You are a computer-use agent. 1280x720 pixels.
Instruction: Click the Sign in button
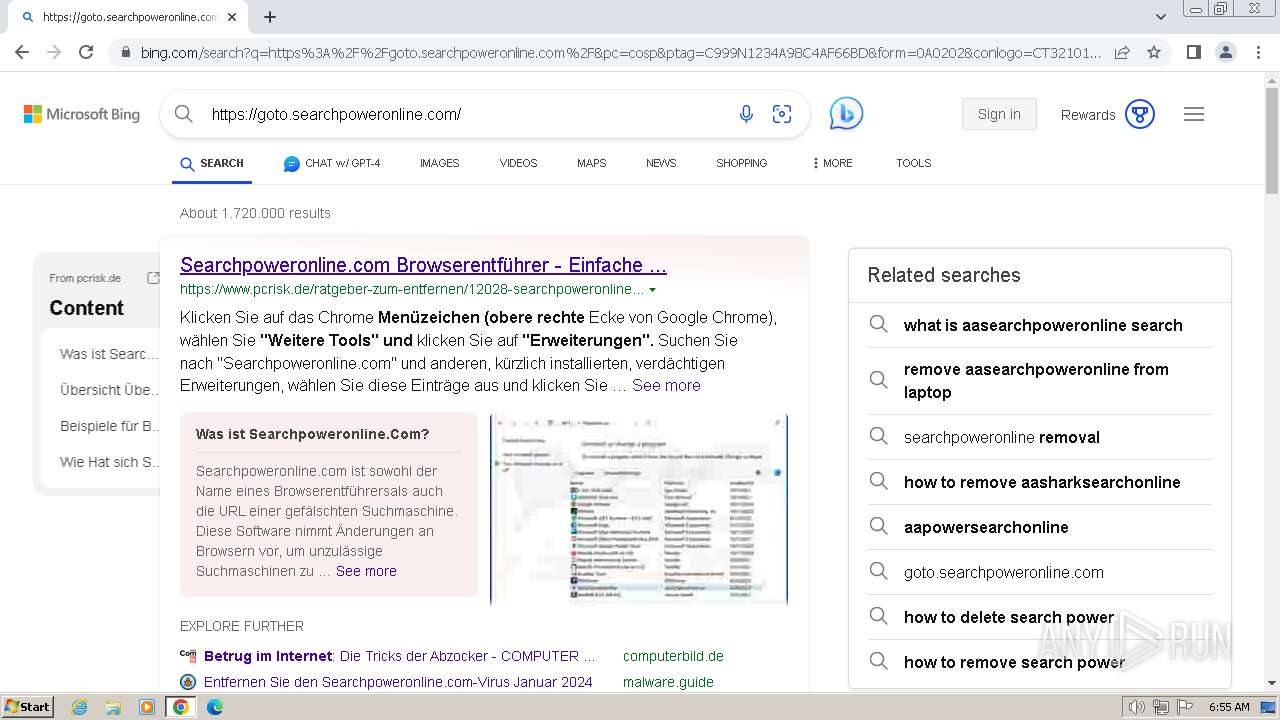click(x=999, y=114)
